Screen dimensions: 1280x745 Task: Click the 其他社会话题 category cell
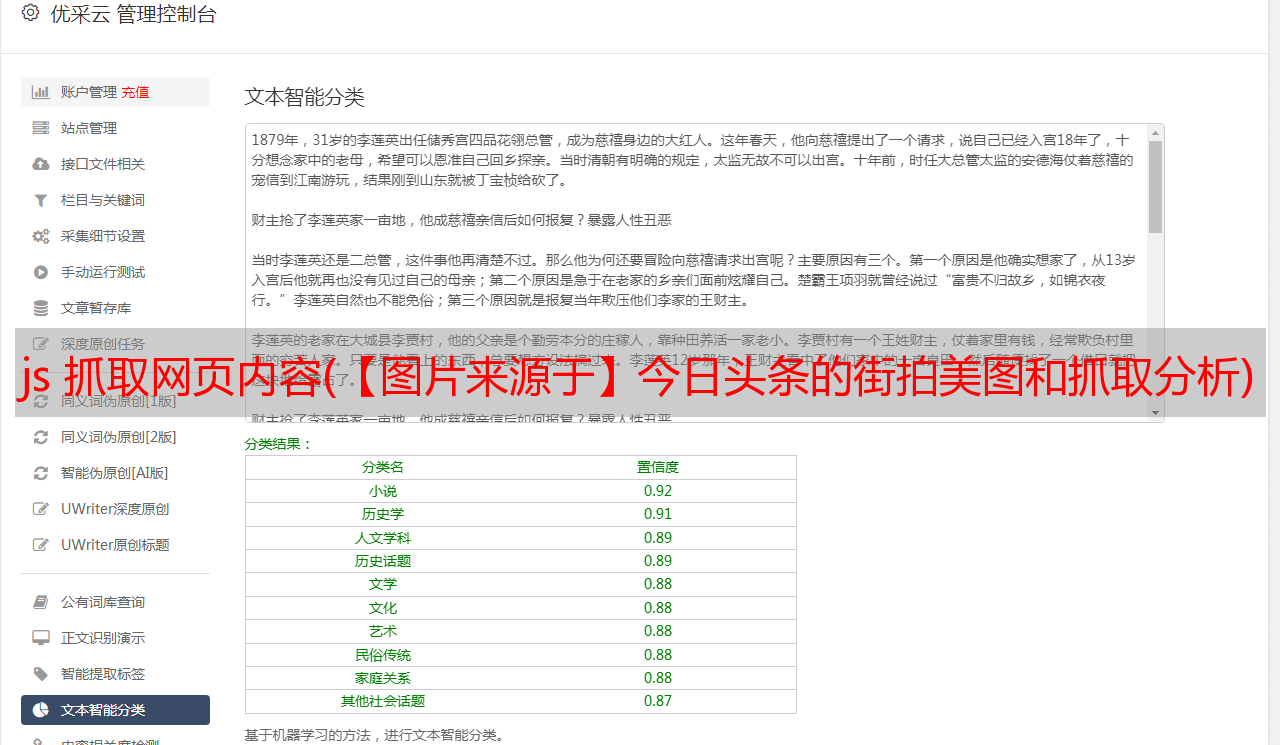[x=382, y=701]
